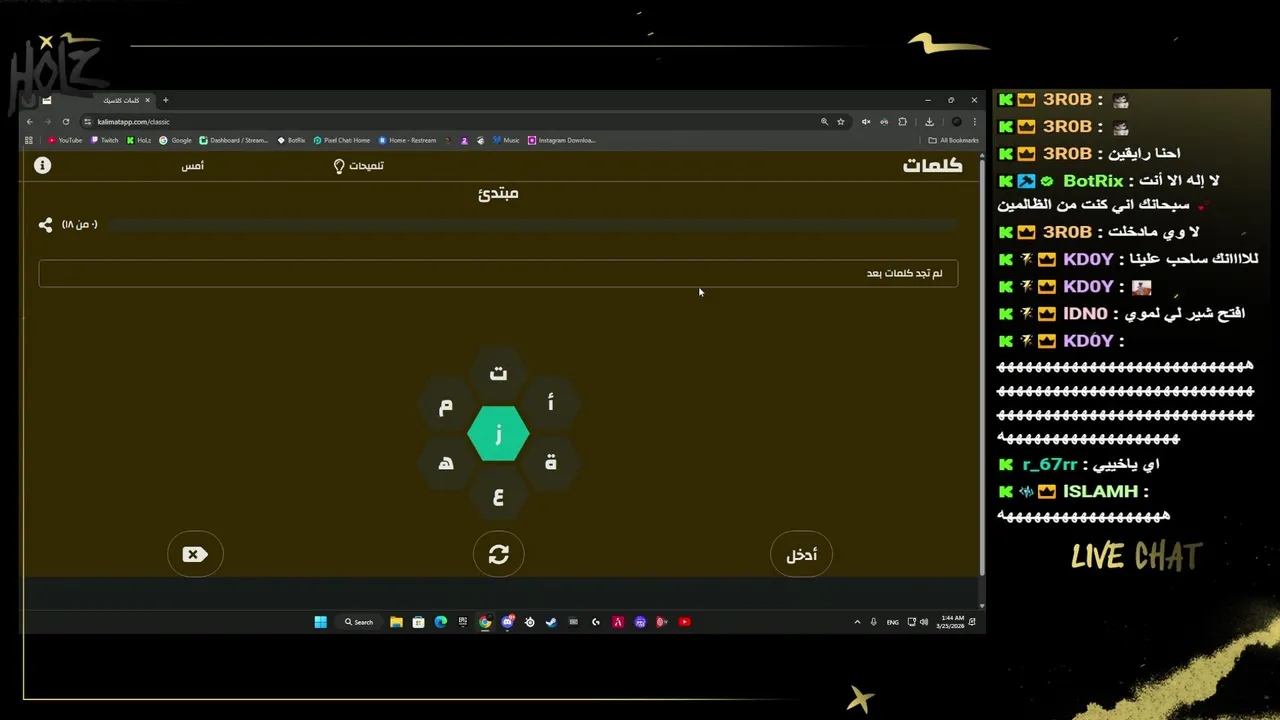Viewport: 1280px width, 720px height.
Task: Open Microsoft Edge from taskbar
Action: click(x=440, y=622)
